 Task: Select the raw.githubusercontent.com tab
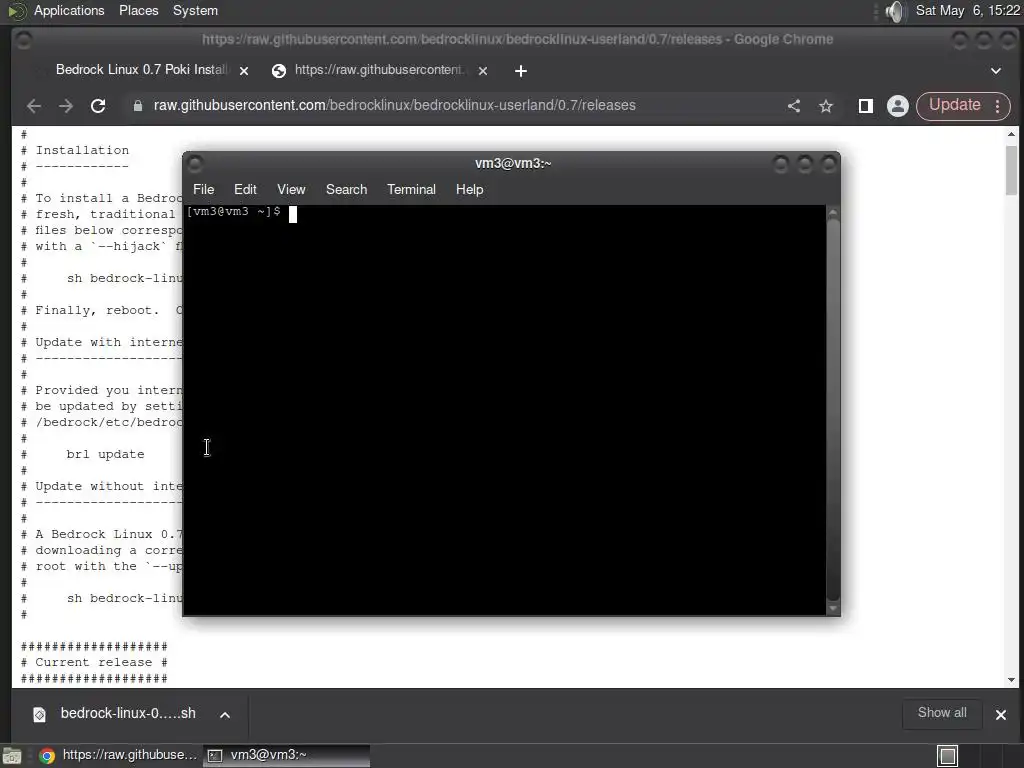click(x=378, y=70)
